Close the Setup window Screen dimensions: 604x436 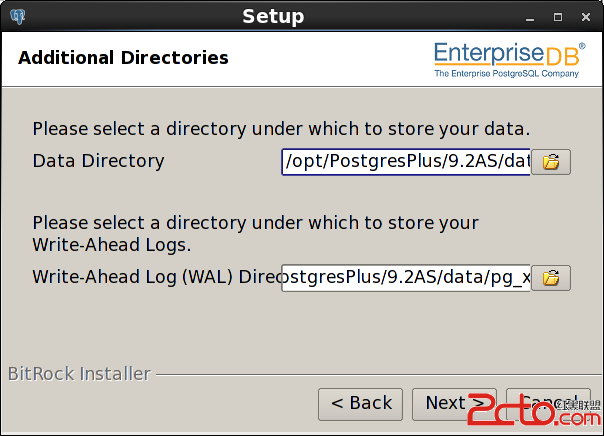coord(586,17)
